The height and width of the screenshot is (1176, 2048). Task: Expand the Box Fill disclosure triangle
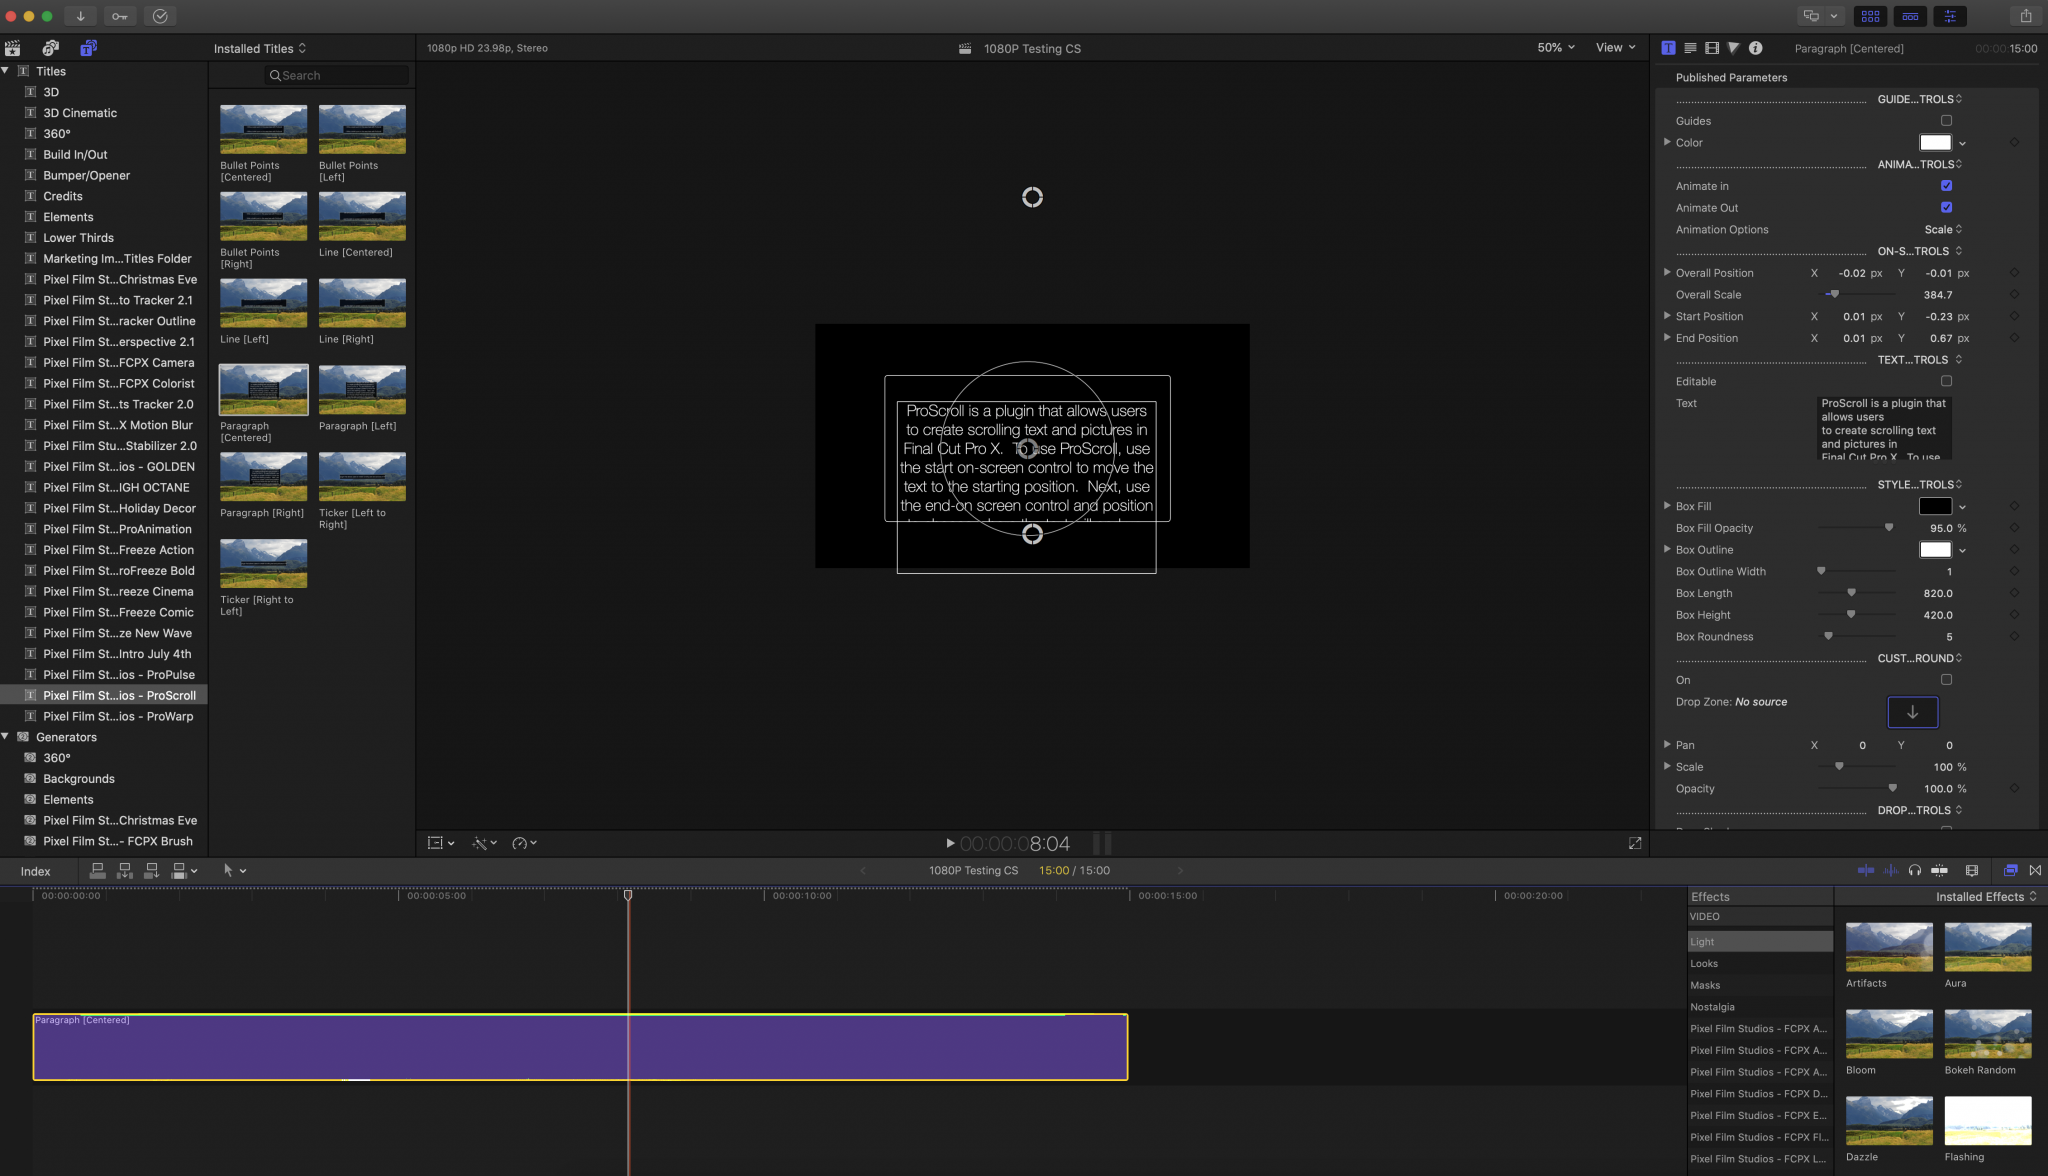coord(1667,506)
